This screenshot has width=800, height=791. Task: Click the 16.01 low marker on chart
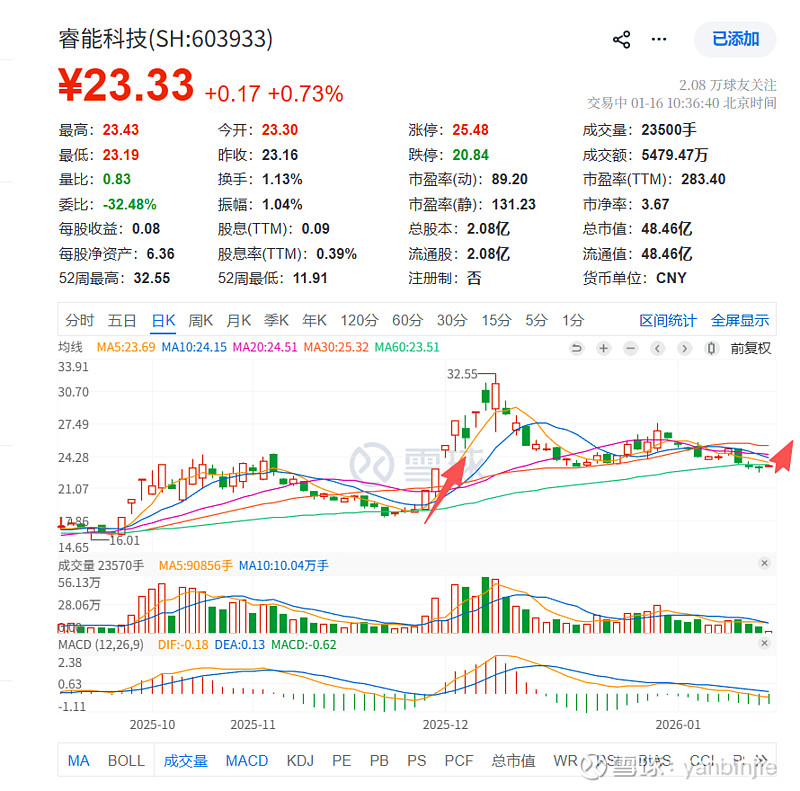[x=124, y=540]
